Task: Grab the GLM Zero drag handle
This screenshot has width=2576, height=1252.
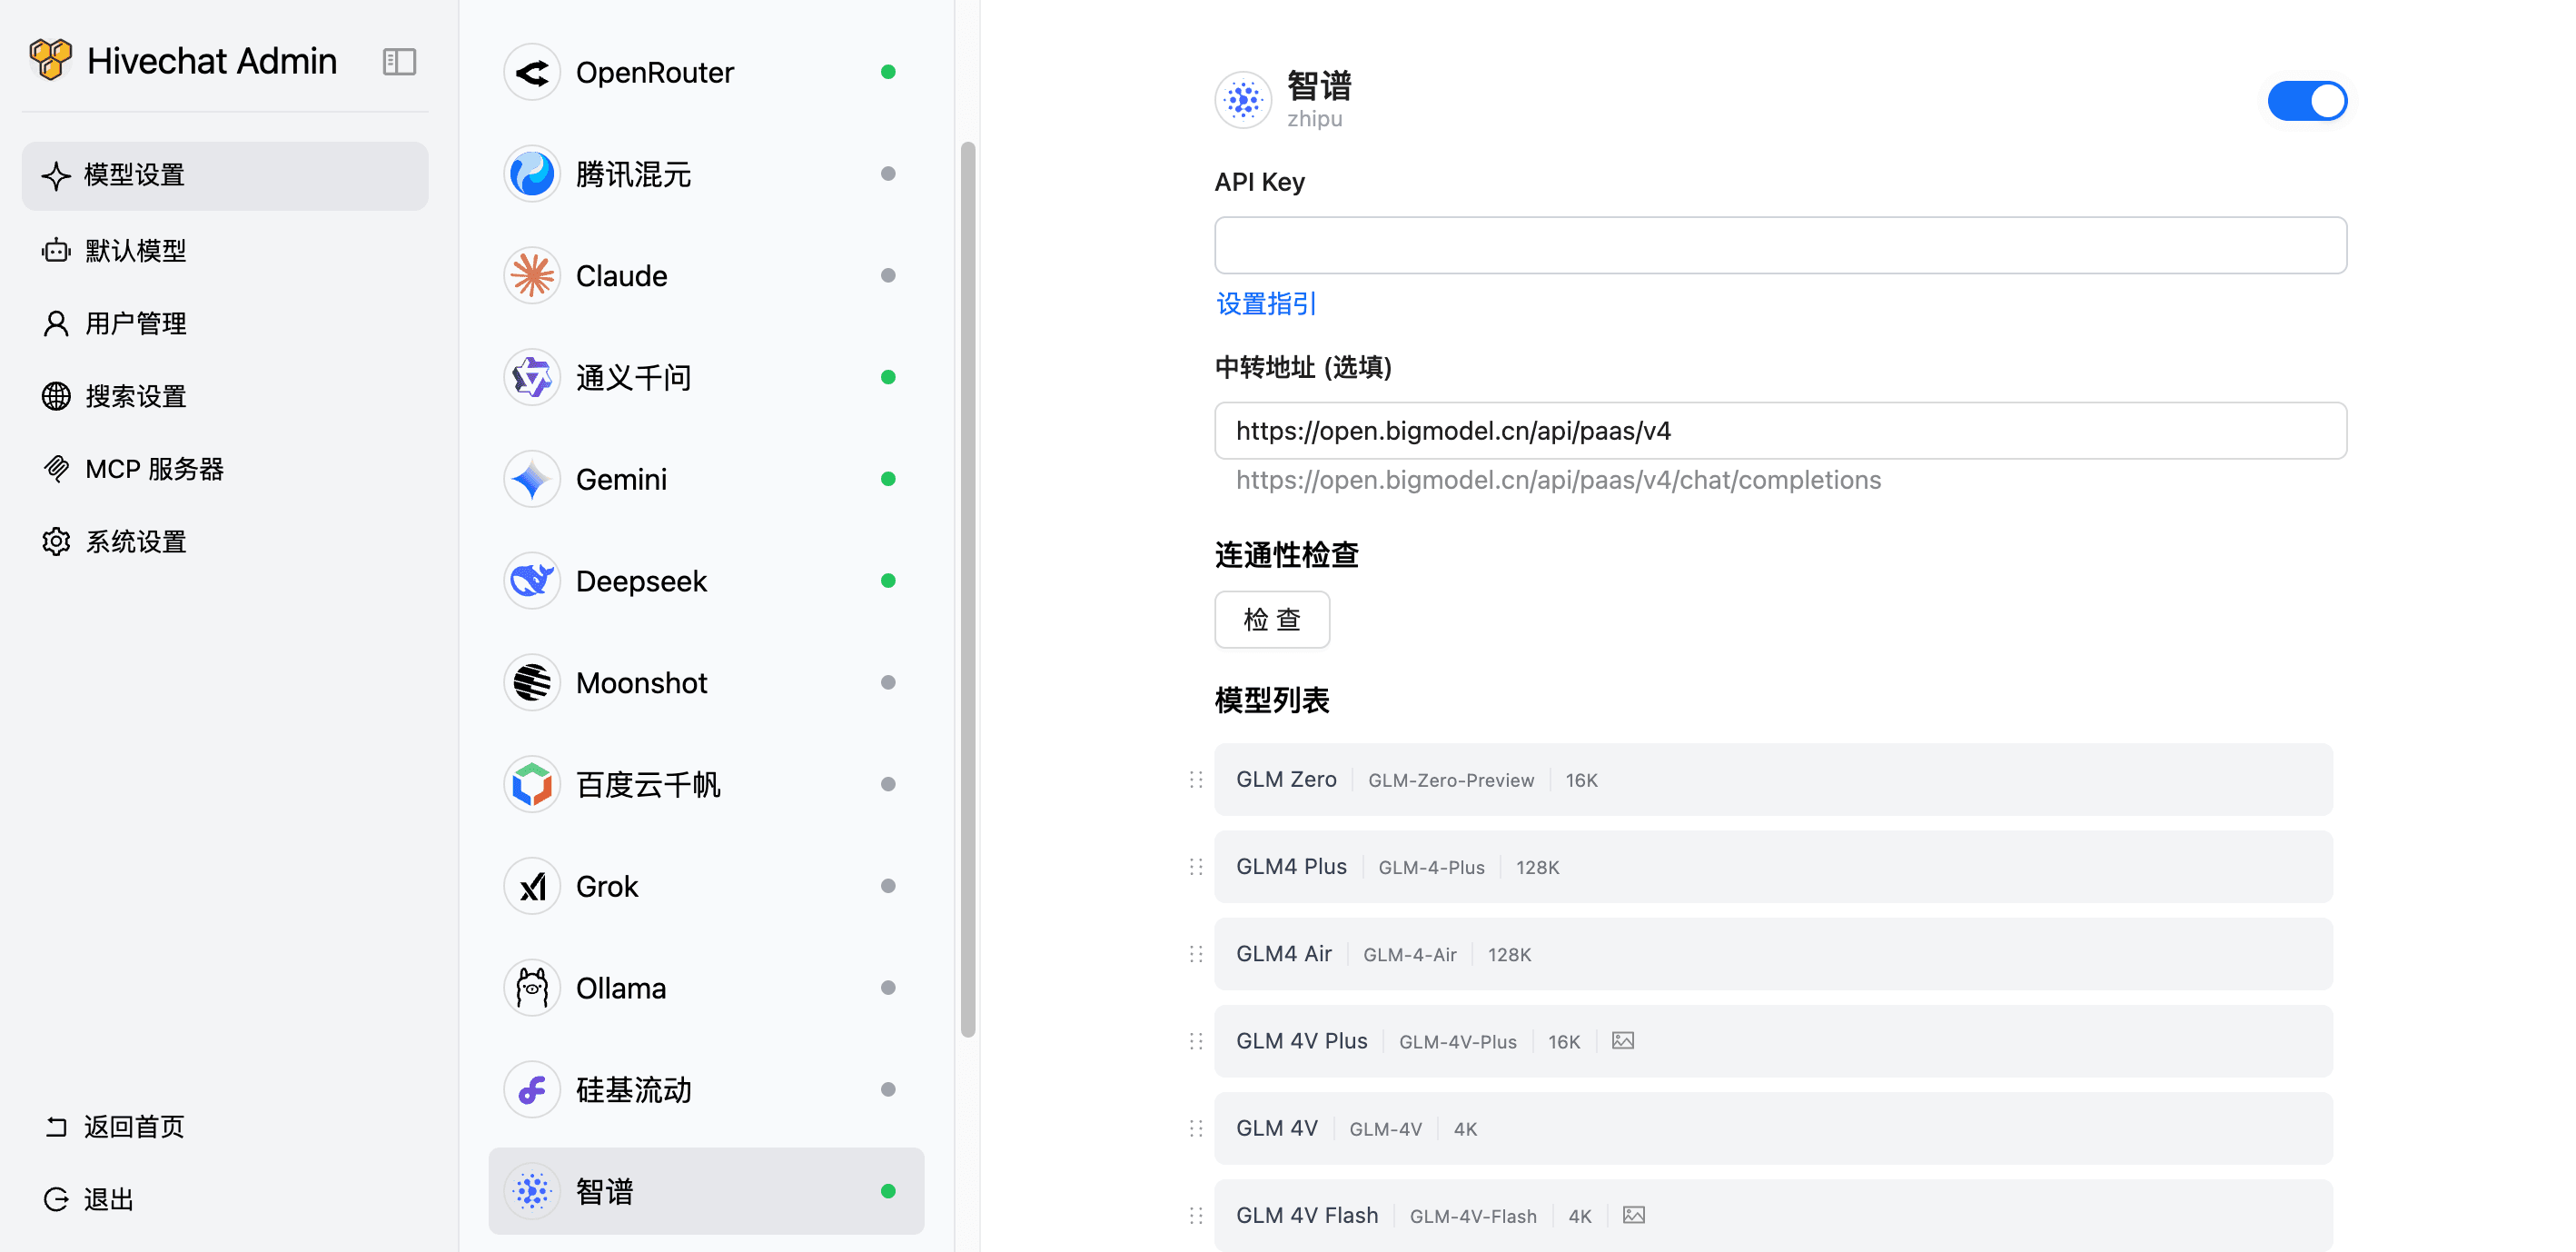Action: tap(1196, 780)
